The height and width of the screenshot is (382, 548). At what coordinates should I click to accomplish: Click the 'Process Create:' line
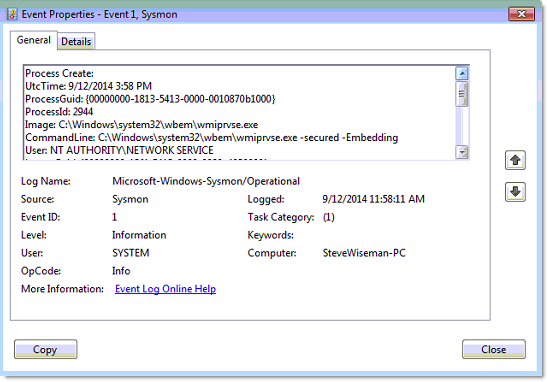point(59,73)
